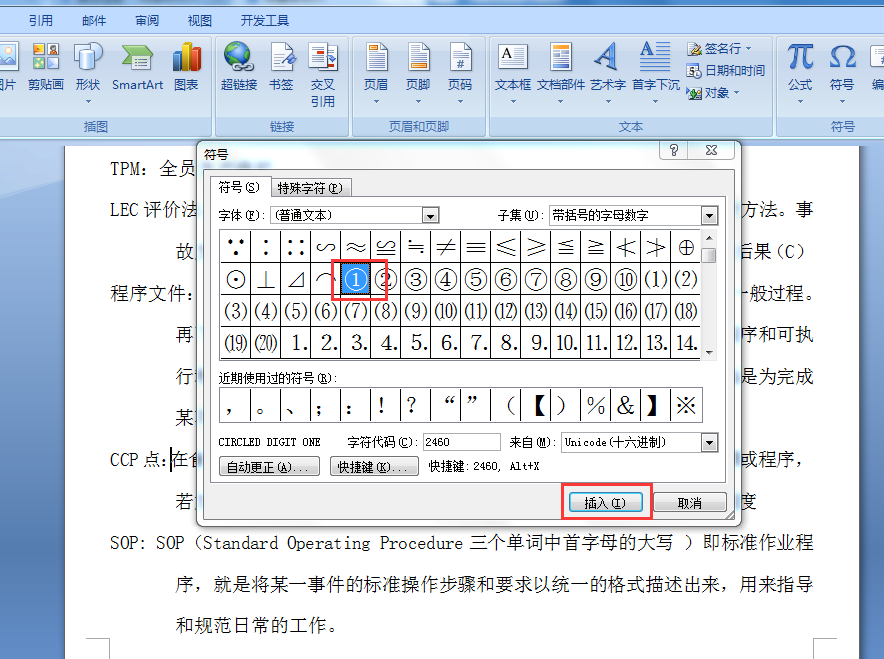Viewport: 884px width, 659px height.
Task: Insert a SmartArt graphic
Action: [138, 67]
